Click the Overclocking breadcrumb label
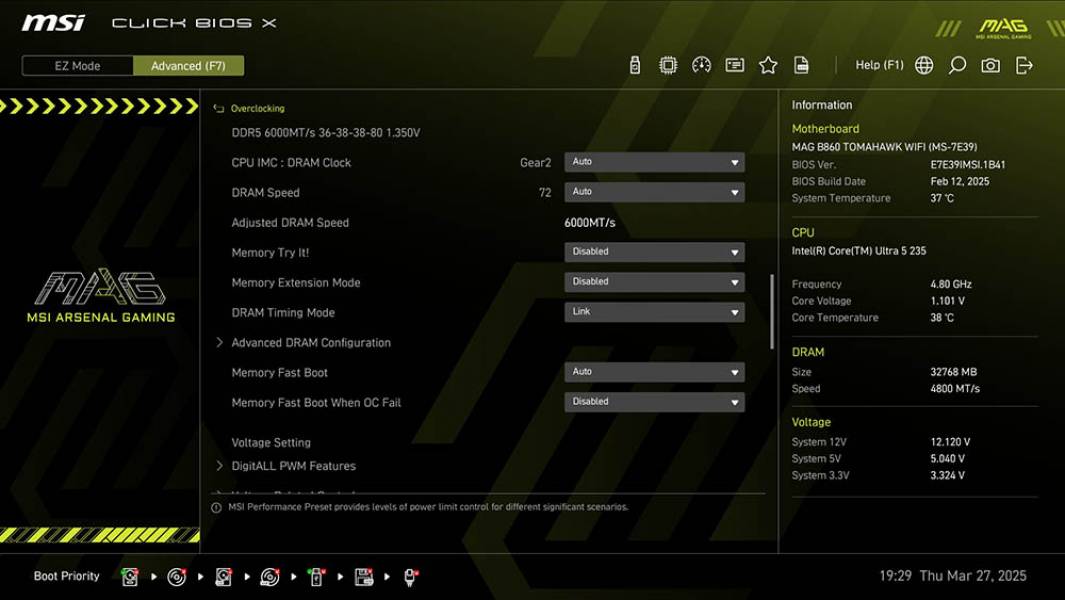1065x600 pixels. [257, 109]
